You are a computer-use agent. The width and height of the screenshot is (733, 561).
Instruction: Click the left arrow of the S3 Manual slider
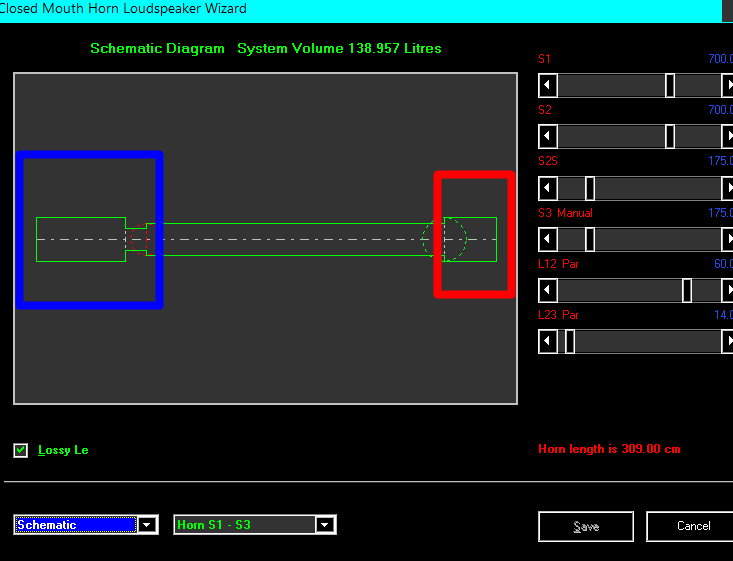tap(548, 239)
